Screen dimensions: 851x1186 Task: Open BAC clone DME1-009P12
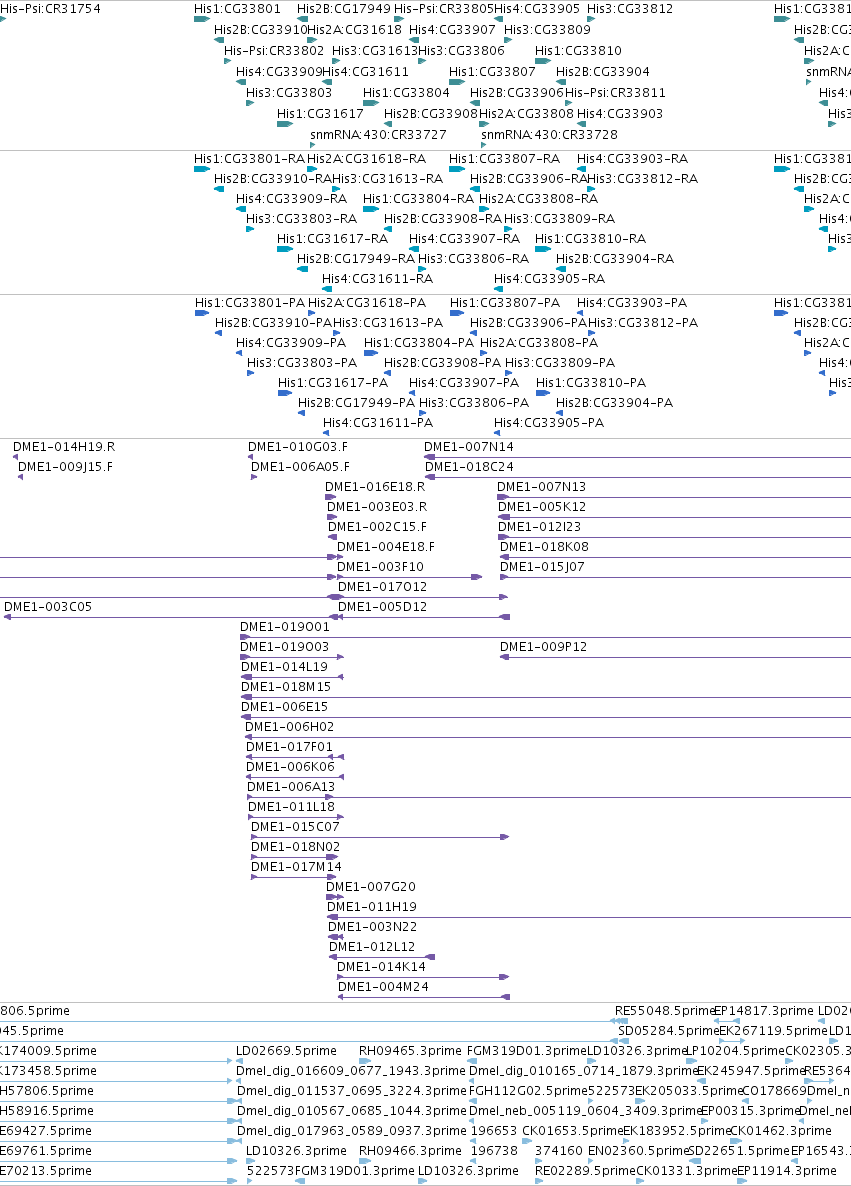pos(543,647)
